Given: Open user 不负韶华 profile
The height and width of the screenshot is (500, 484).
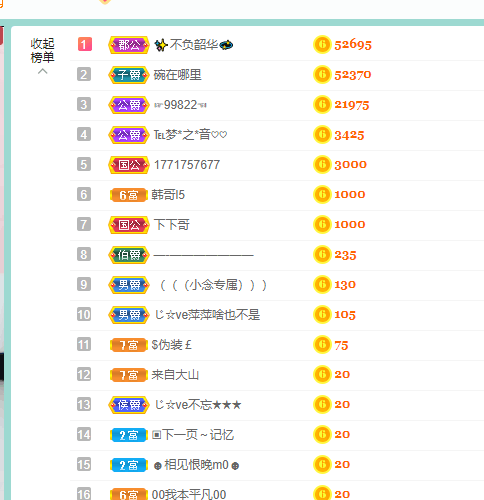Looking at the screenshot, I should coord(193,45).
